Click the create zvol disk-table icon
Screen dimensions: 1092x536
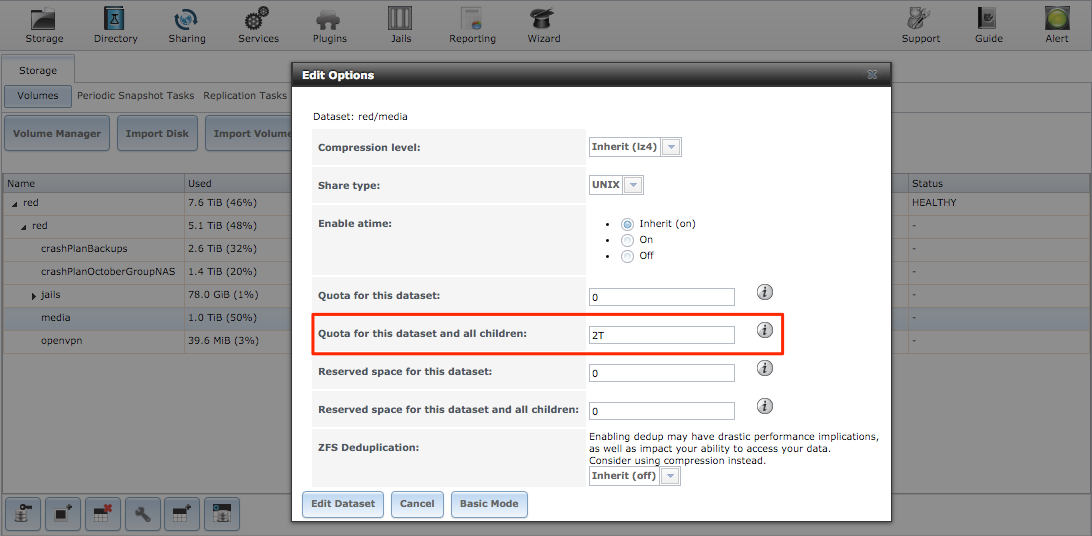[222, 514]
